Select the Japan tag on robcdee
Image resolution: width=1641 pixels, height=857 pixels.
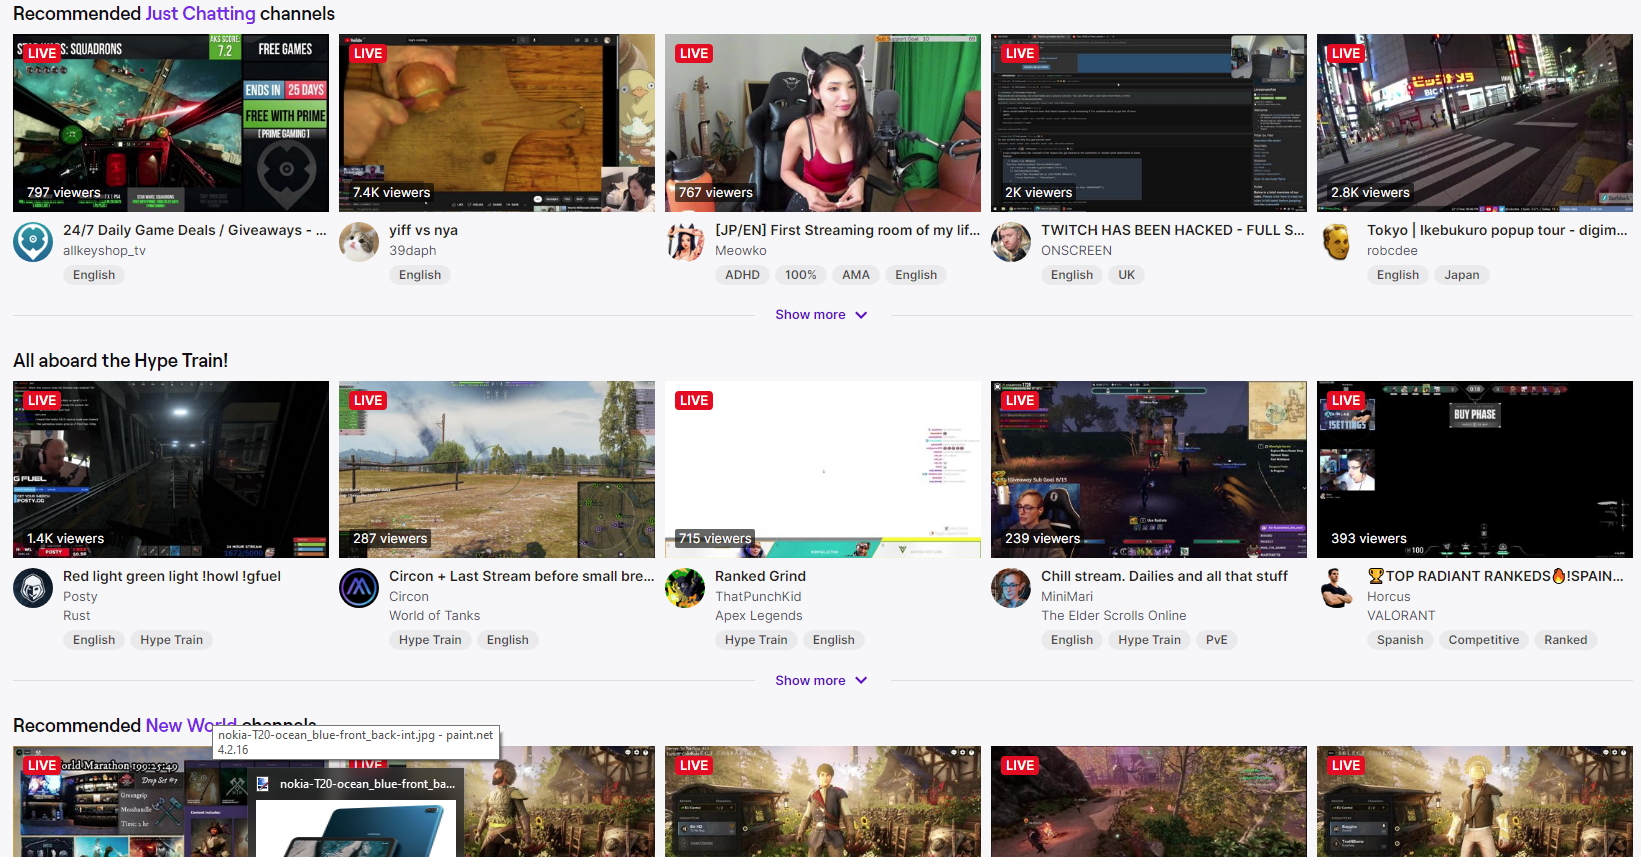[1462, 275]
